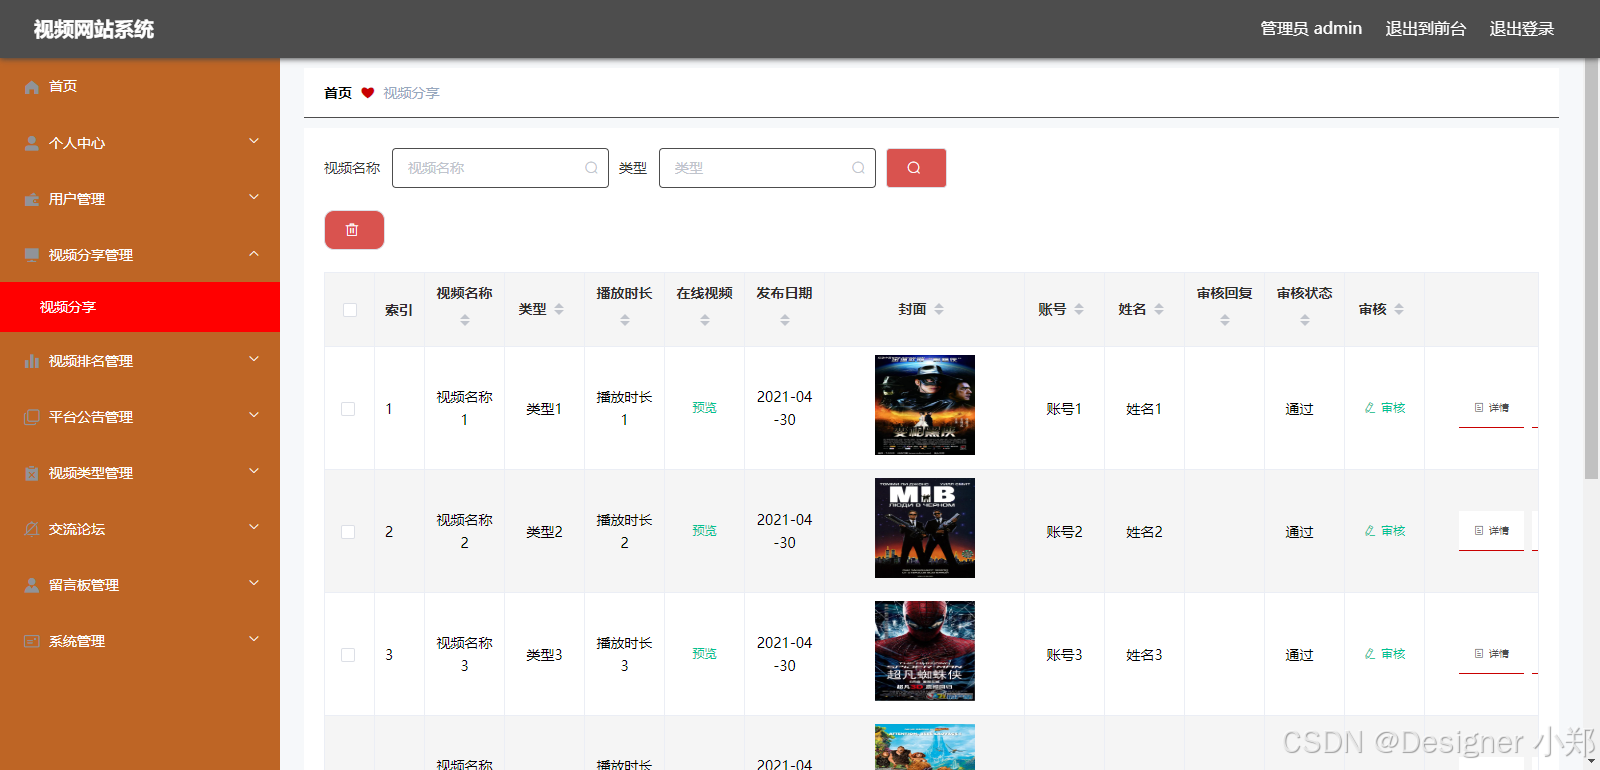Select 视频分享 submenu item

tap(140, 307)
